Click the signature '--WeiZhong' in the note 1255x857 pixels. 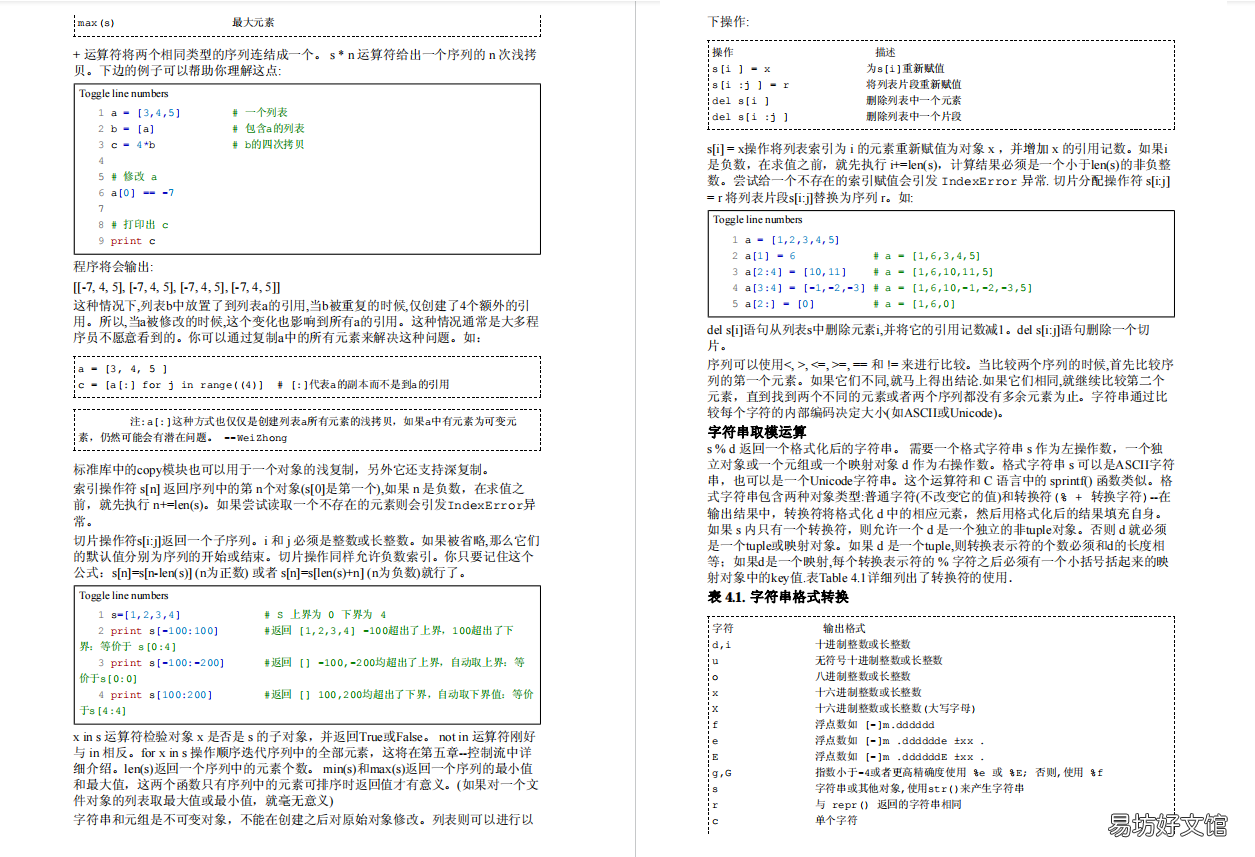point(255,438)
